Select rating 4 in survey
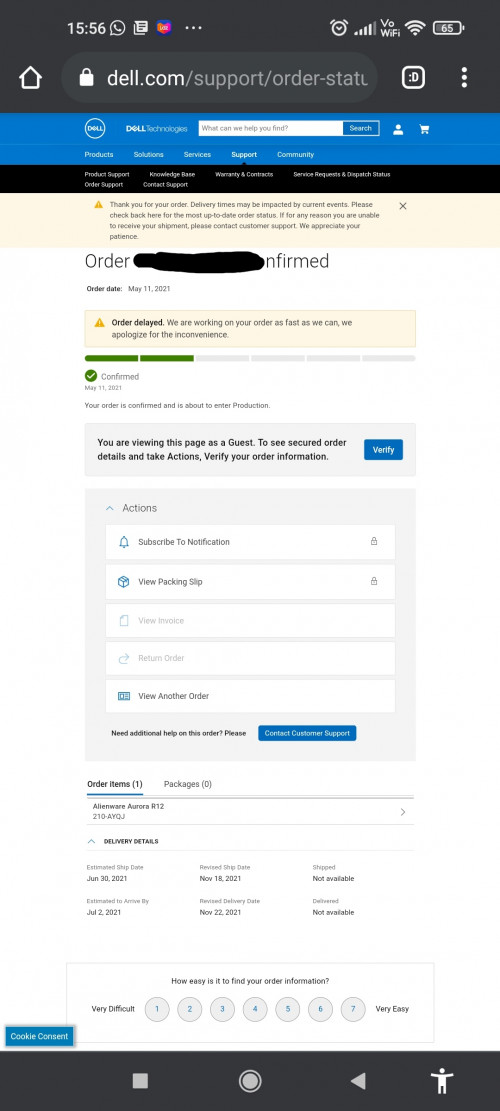 (255, 1009)
